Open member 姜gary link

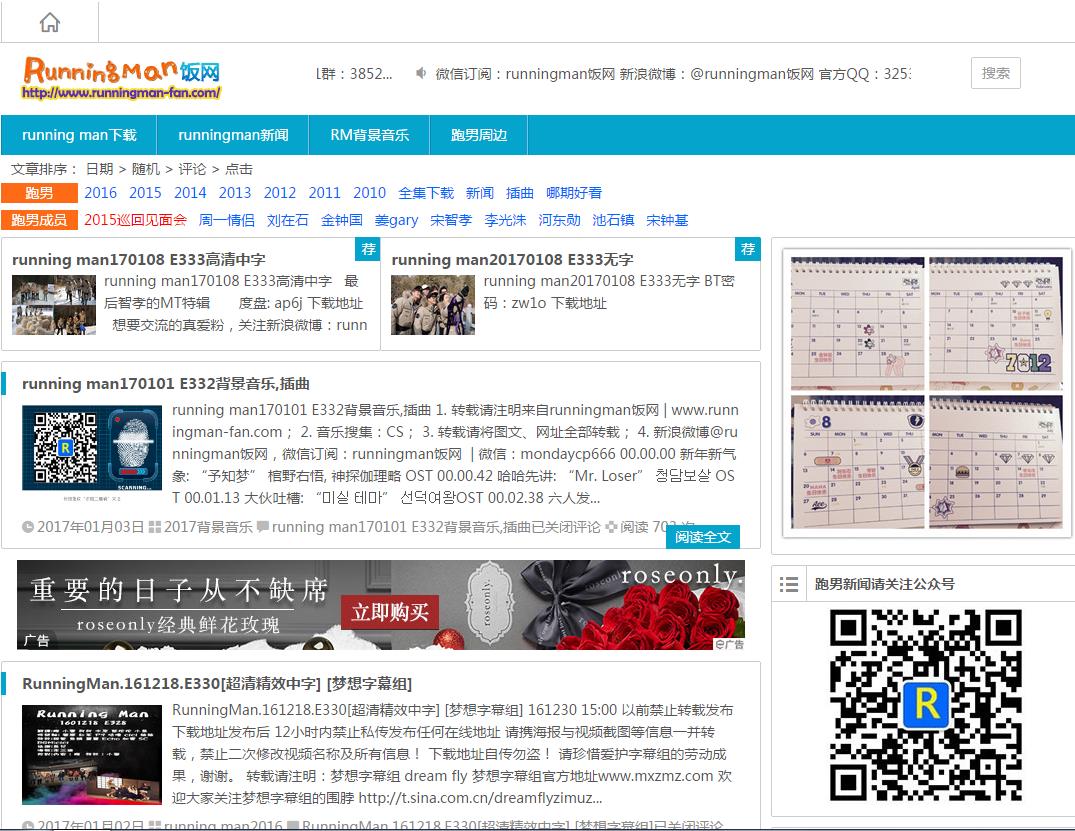point(396,220)
